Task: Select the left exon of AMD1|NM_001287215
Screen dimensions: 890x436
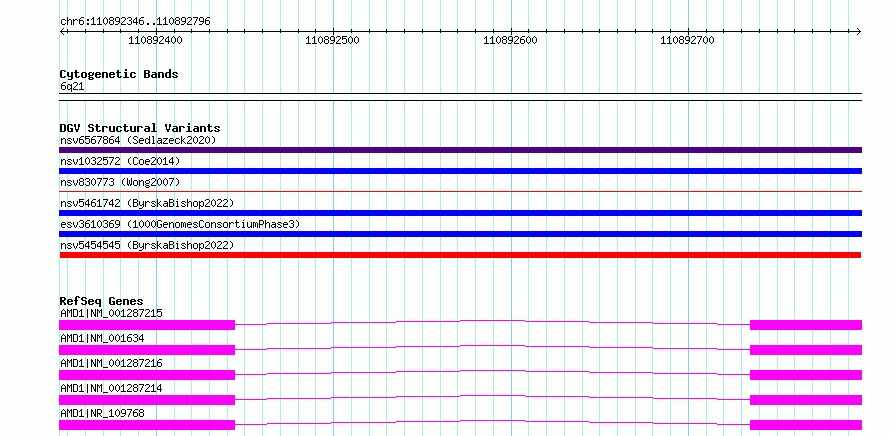Action: pyautogui.click(x=147, y=325)
